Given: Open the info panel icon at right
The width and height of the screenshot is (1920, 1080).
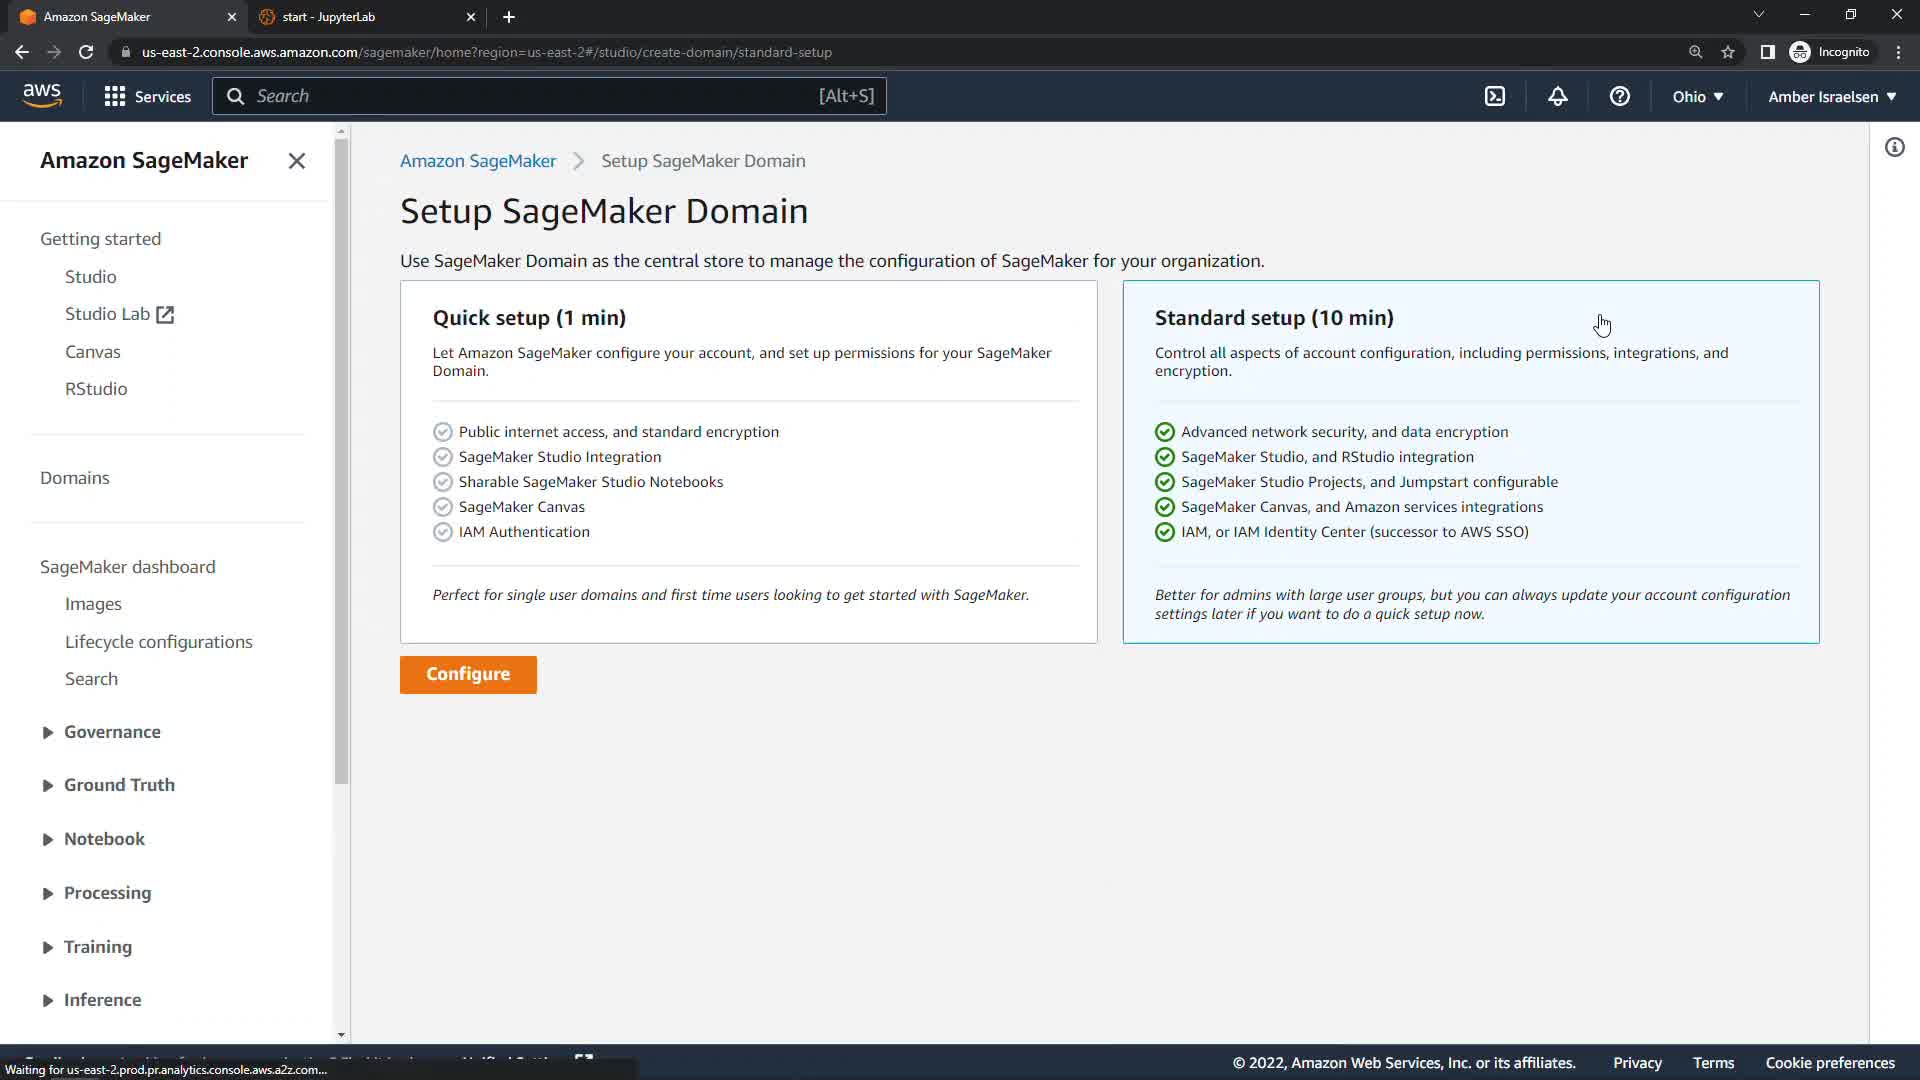Looking at the screenshot, I should point(1894,148).
